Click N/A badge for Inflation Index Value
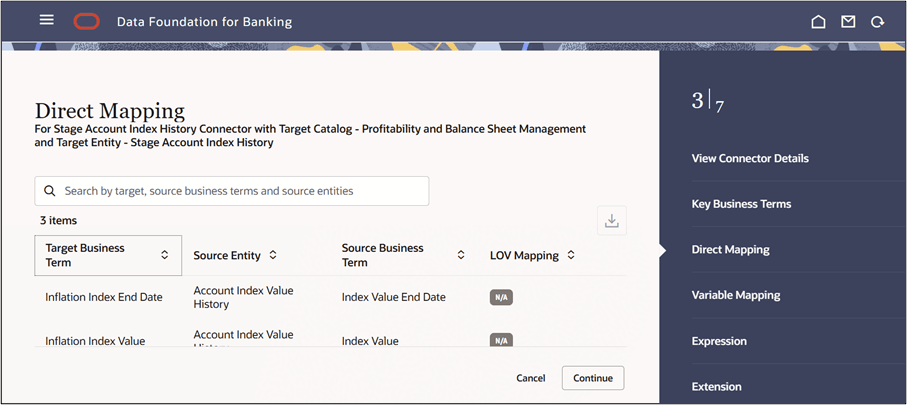 pyautogui.click(x=502, y=340)
